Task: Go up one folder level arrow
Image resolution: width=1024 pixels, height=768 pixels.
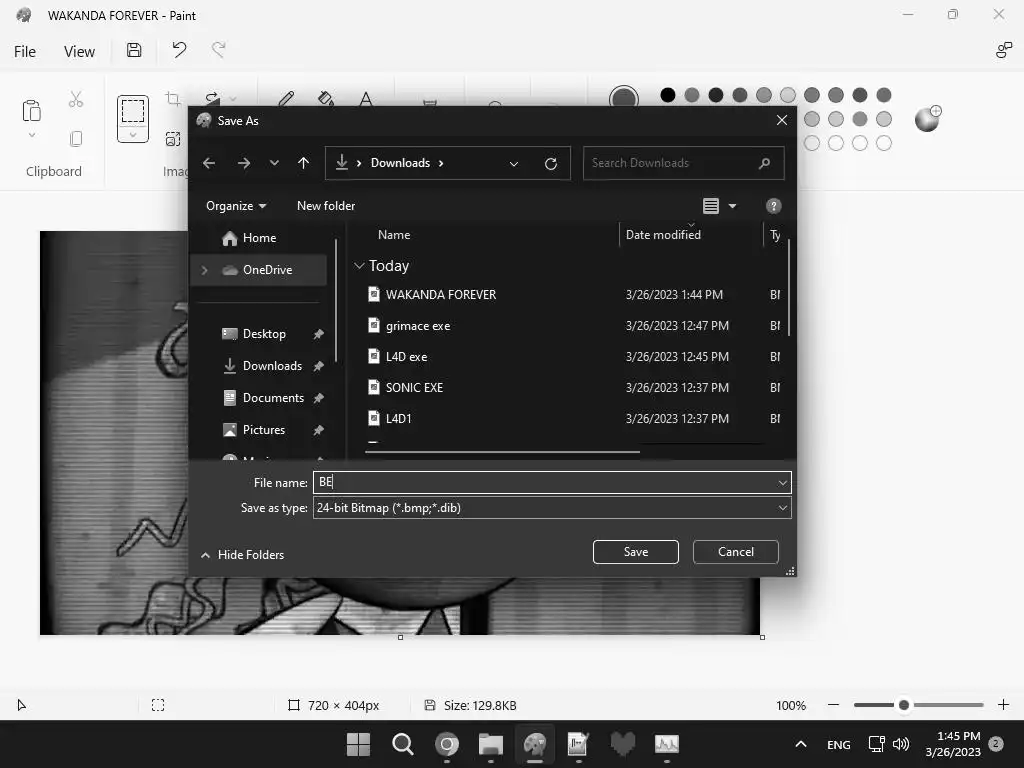Action: [x=304, y=163]
